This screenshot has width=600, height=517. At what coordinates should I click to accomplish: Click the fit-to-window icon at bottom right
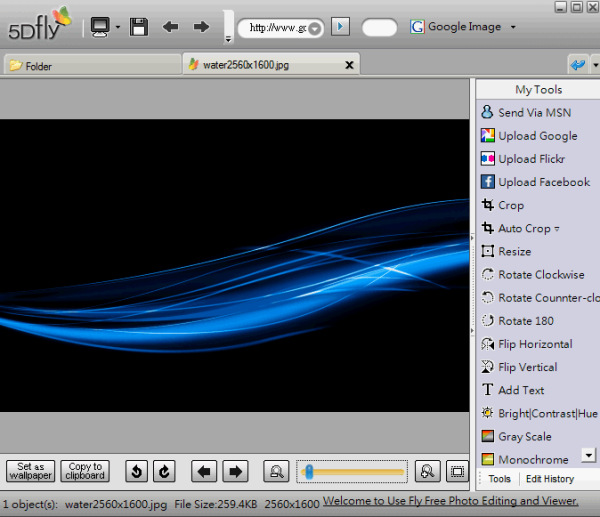pyautogui.click(x=457, y=471)
